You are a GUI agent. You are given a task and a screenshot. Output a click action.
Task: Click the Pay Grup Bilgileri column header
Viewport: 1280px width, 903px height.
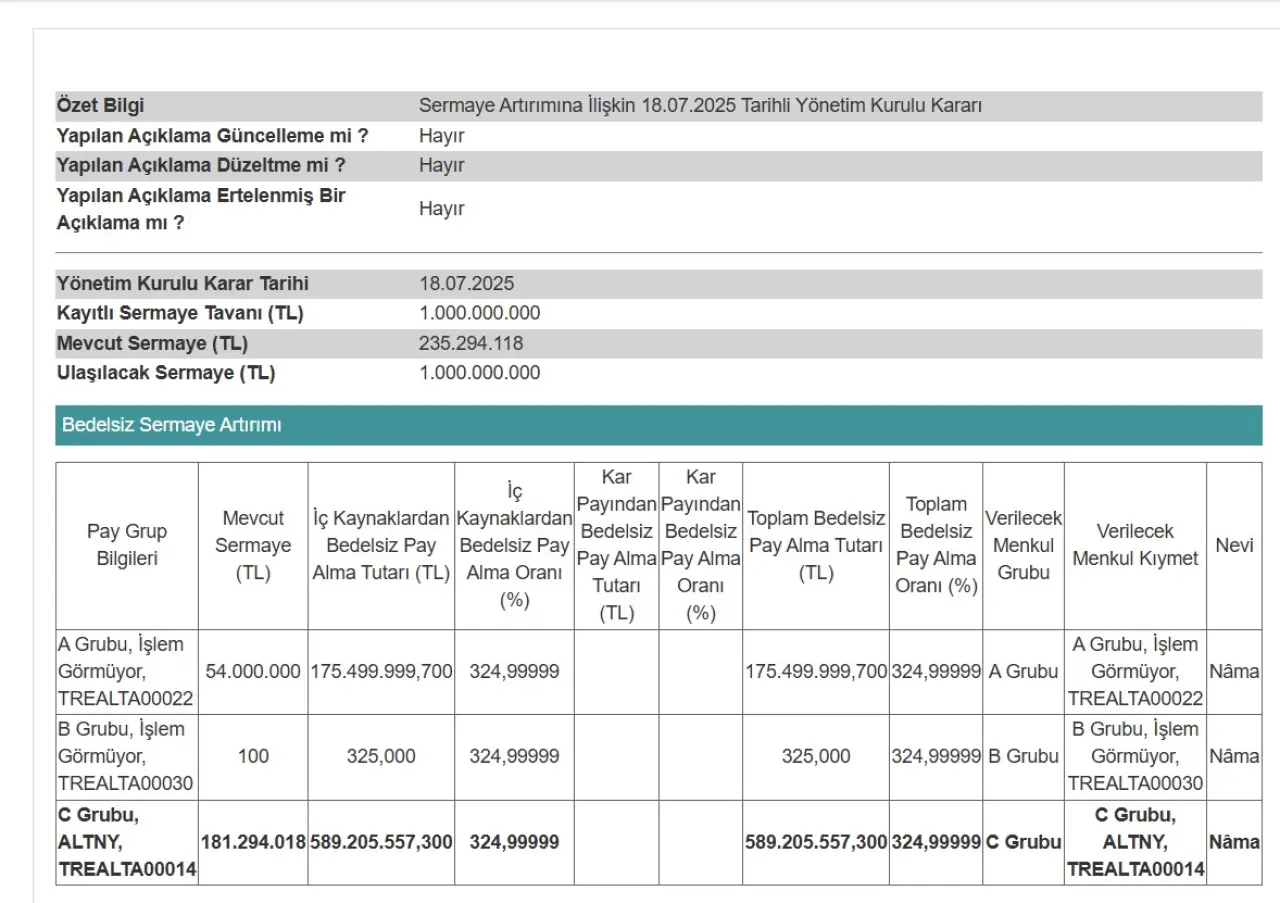point(127,545)
